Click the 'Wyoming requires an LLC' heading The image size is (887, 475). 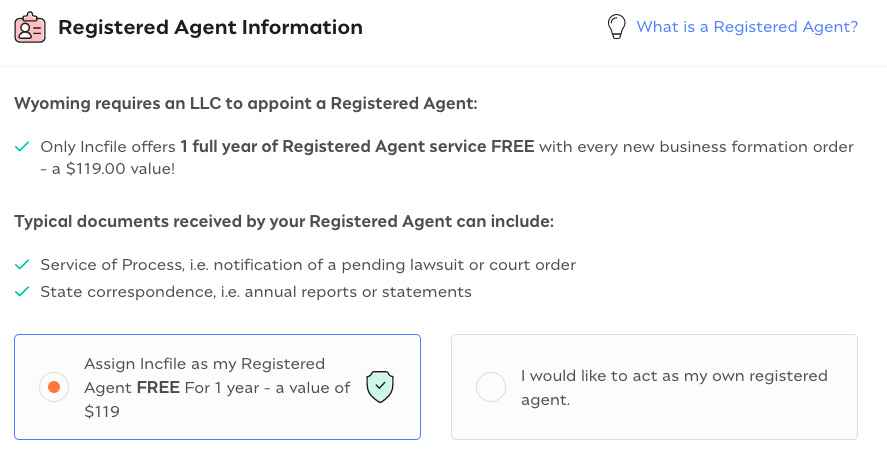pos(246,103)
